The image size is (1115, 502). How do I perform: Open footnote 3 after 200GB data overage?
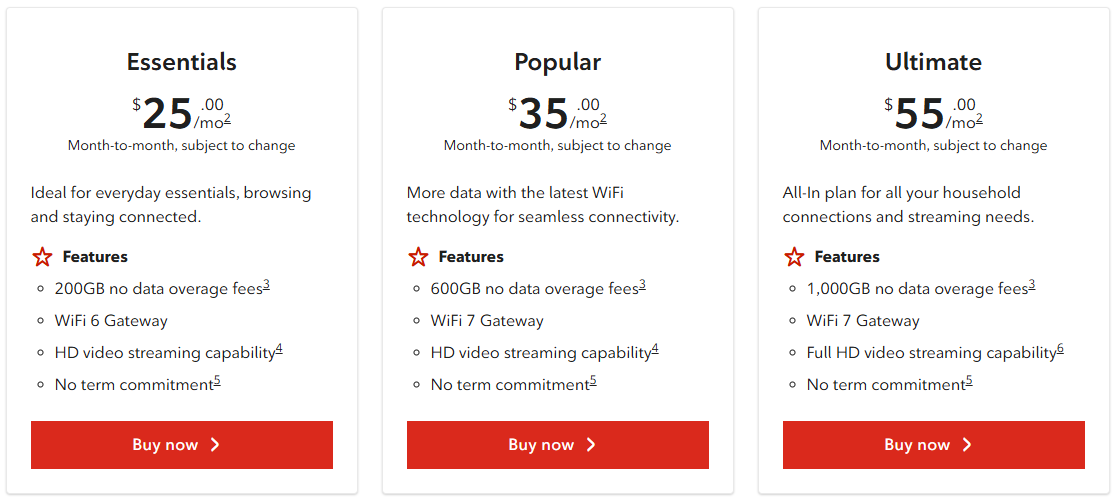coord(267,285)
